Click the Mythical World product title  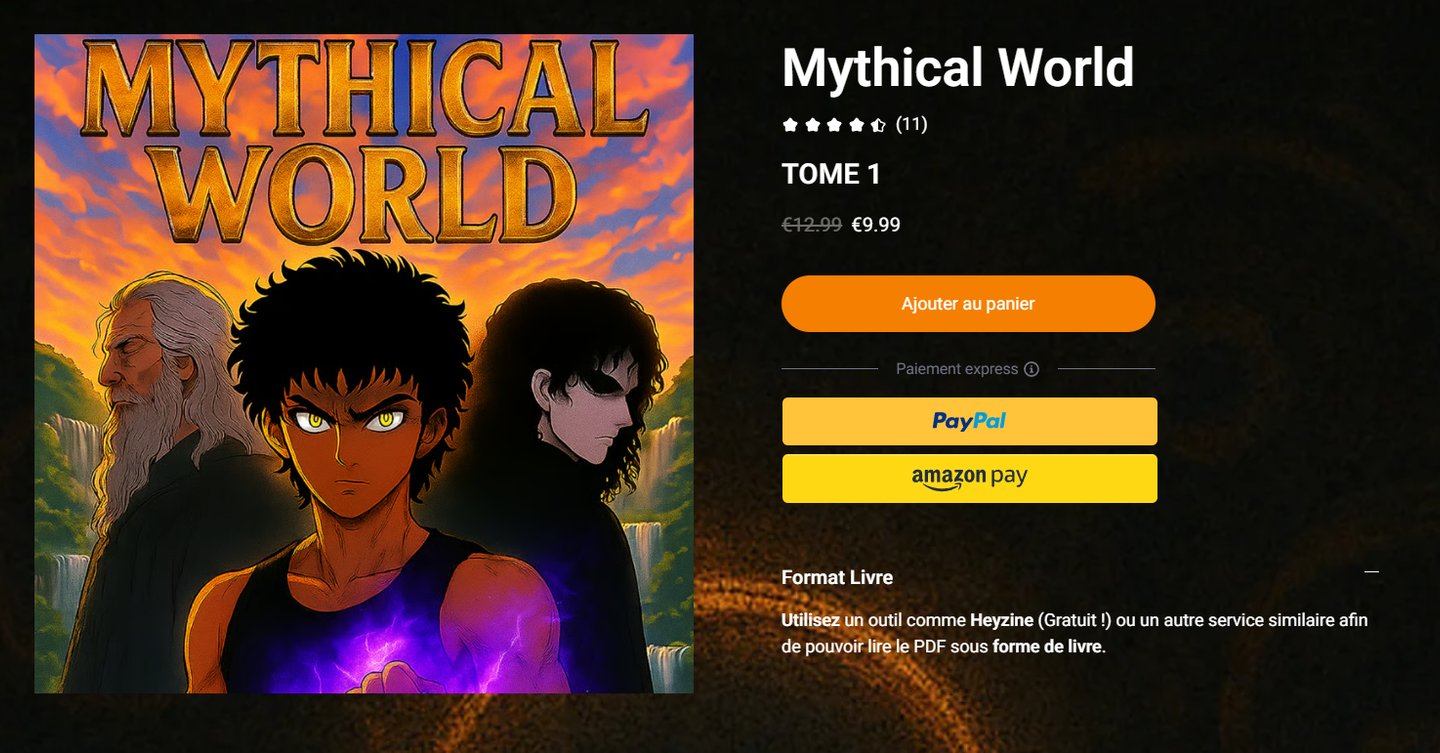click(958, 68)
